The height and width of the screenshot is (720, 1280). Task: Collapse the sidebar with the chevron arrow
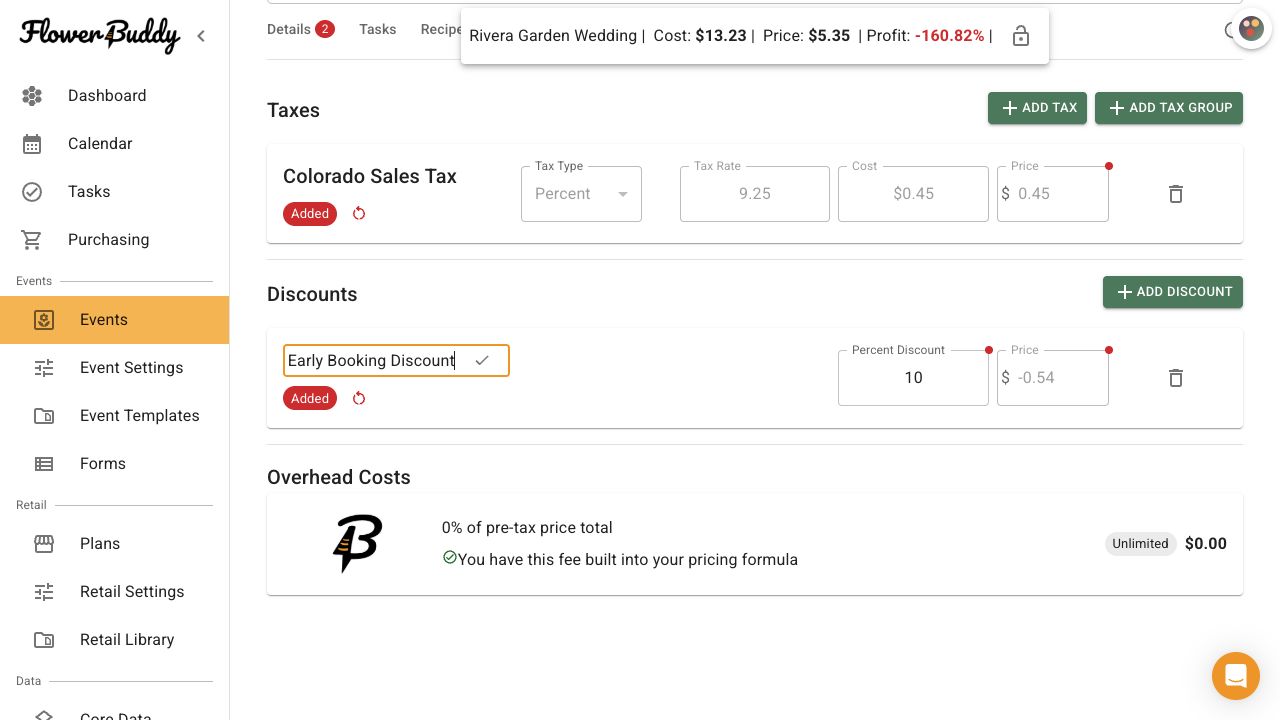[201, 36]
